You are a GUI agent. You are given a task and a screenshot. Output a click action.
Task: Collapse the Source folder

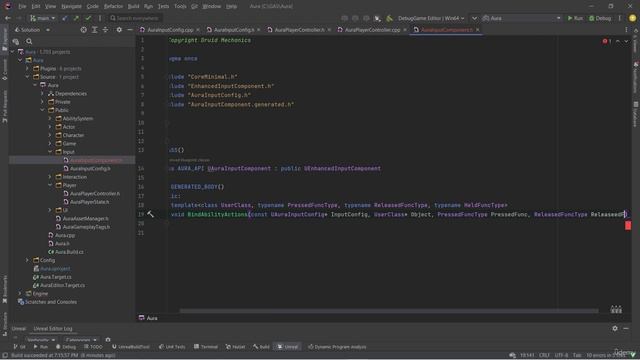[27, 77]
